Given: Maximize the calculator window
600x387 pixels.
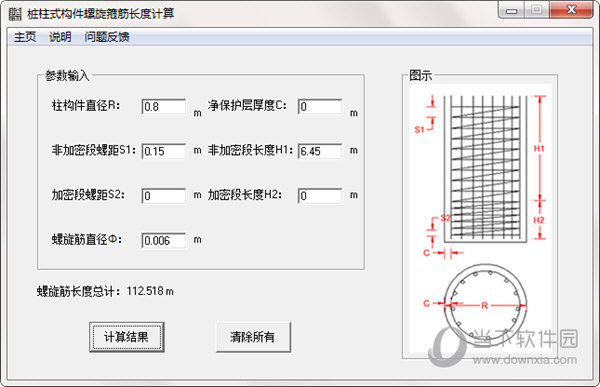Looking at the screenshot, I should [537, 10].
